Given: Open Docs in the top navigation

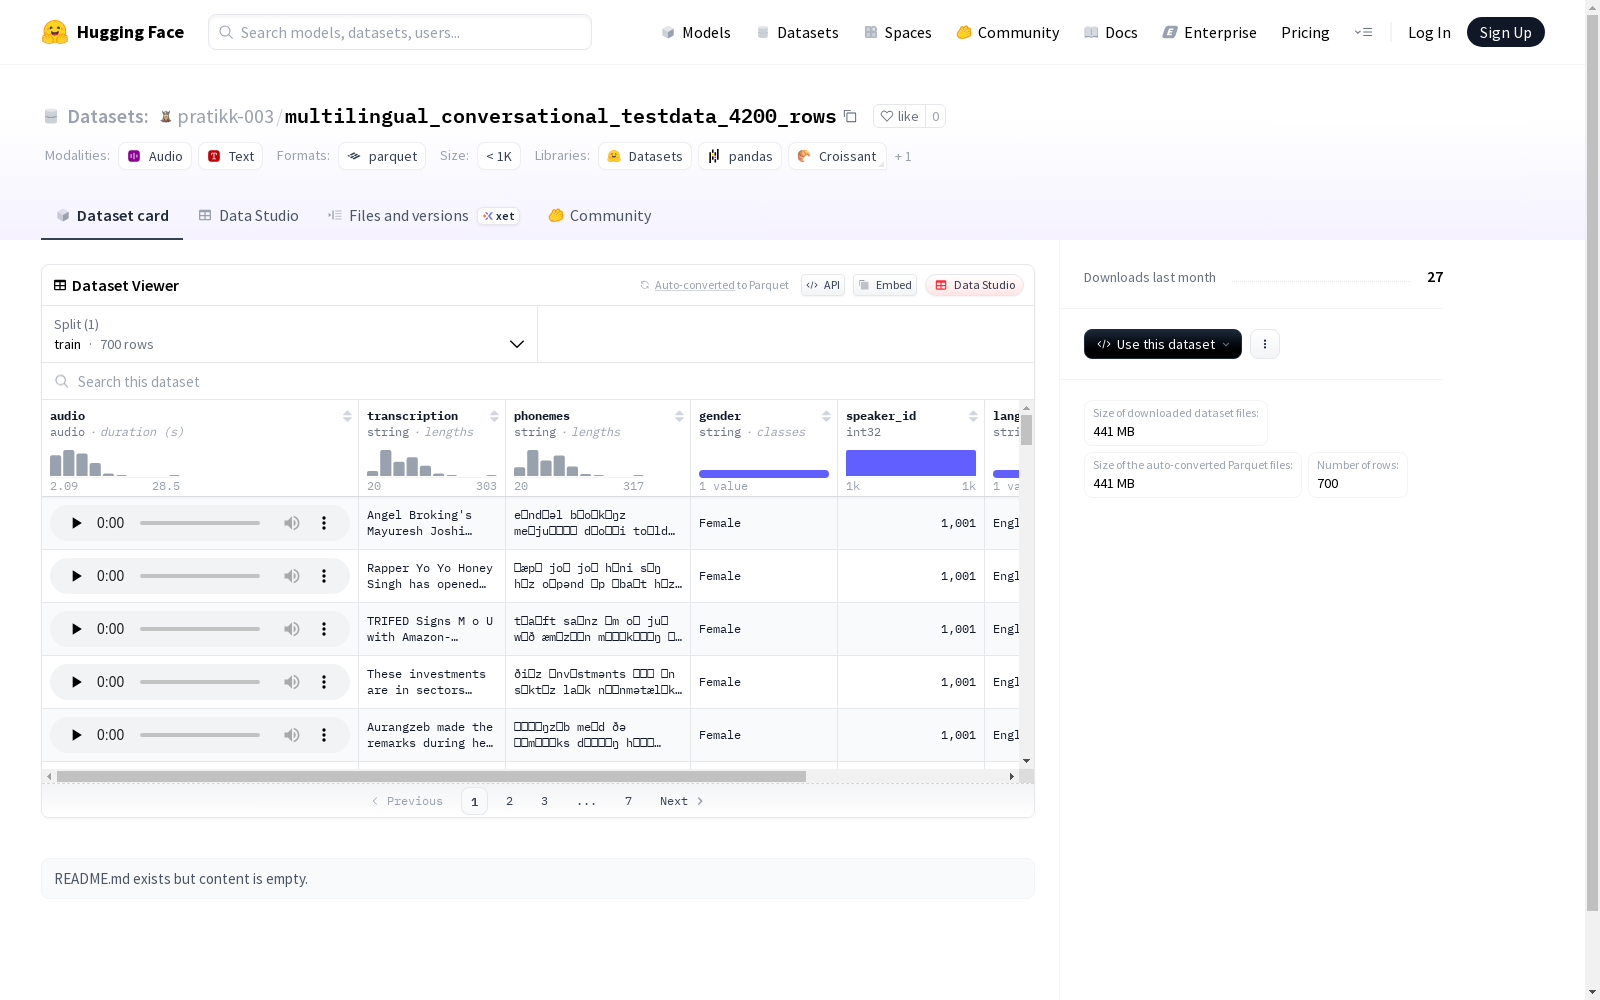Looking at the screenshot, I should coord(1111,32).
